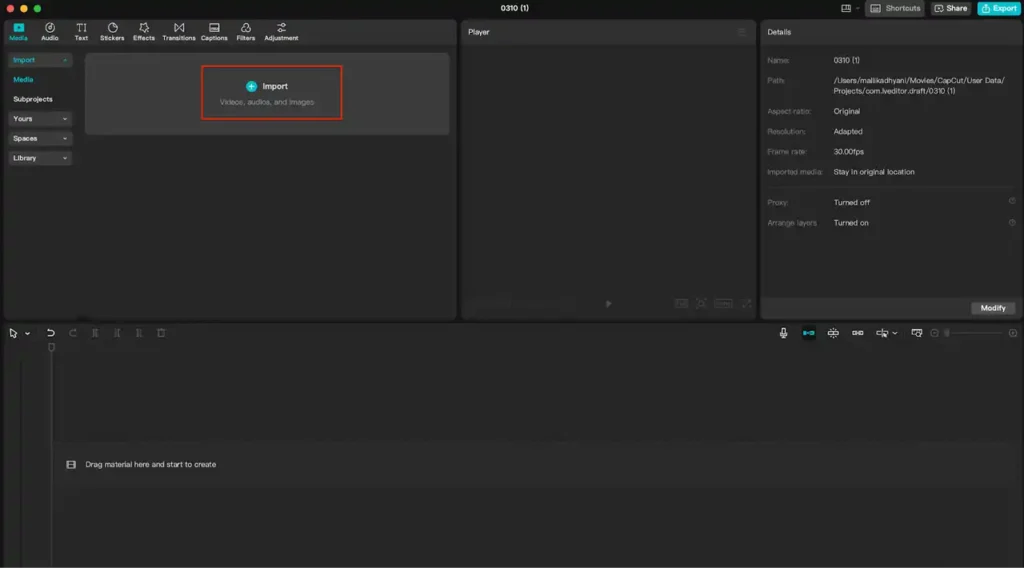Screen dimensions: 1024x568
Task: Toggle clip linkage on the timeline
Action: point(858,333)
